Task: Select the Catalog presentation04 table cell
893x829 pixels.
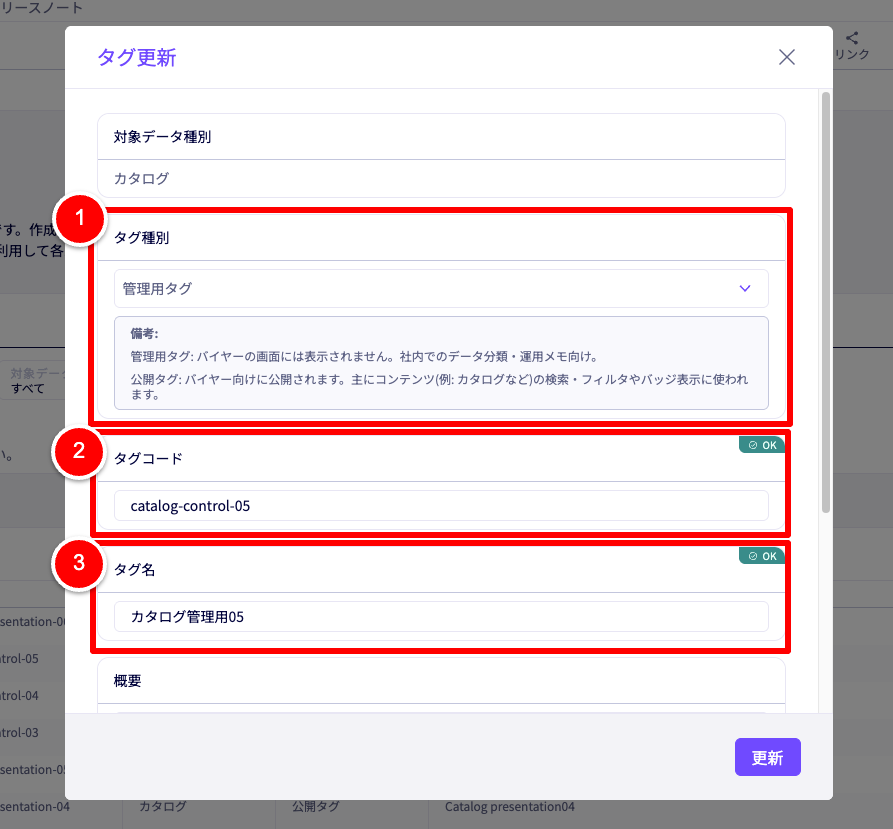Action: click(510, 806)
